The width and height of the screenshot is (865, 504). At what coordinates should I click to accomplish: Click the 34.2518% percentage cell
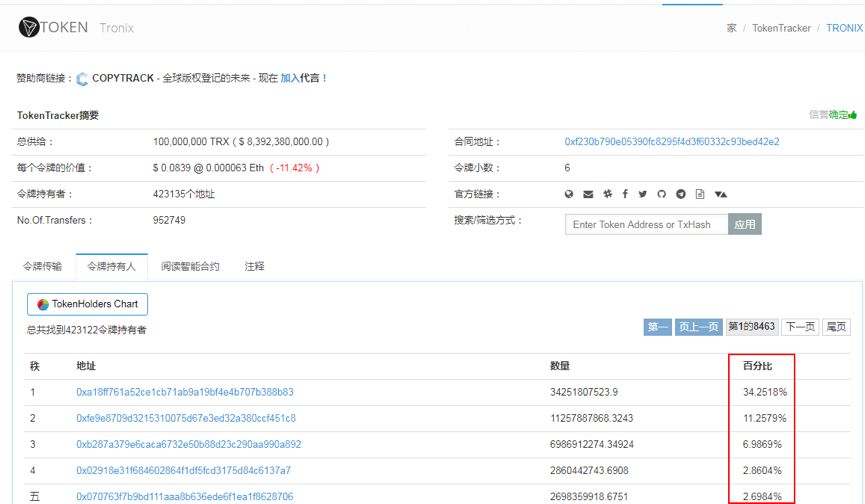pos(765,392)
